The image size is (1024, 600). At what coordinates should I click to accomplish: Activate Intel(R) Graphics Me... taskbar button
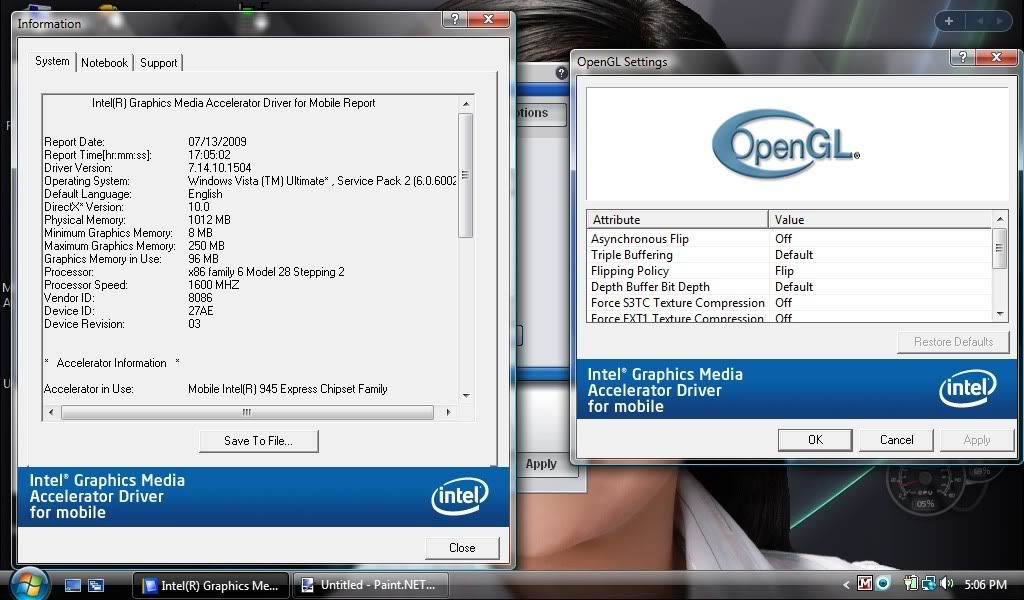tap(211, 585)
